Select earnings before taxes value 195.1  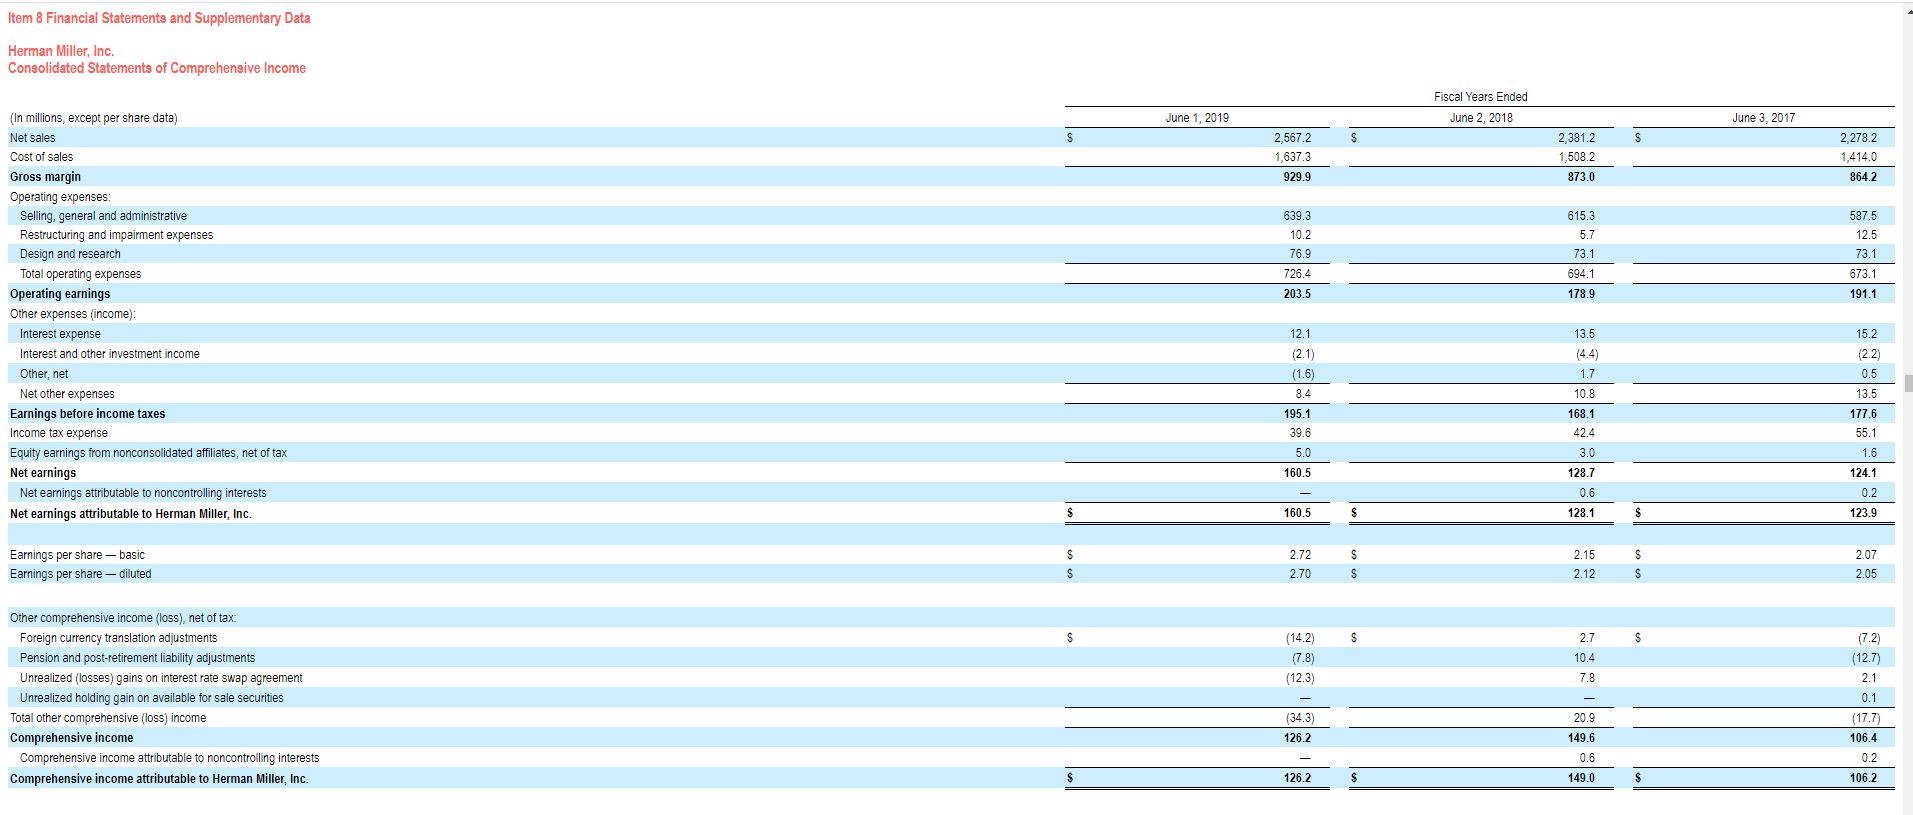pos(1297,414)
